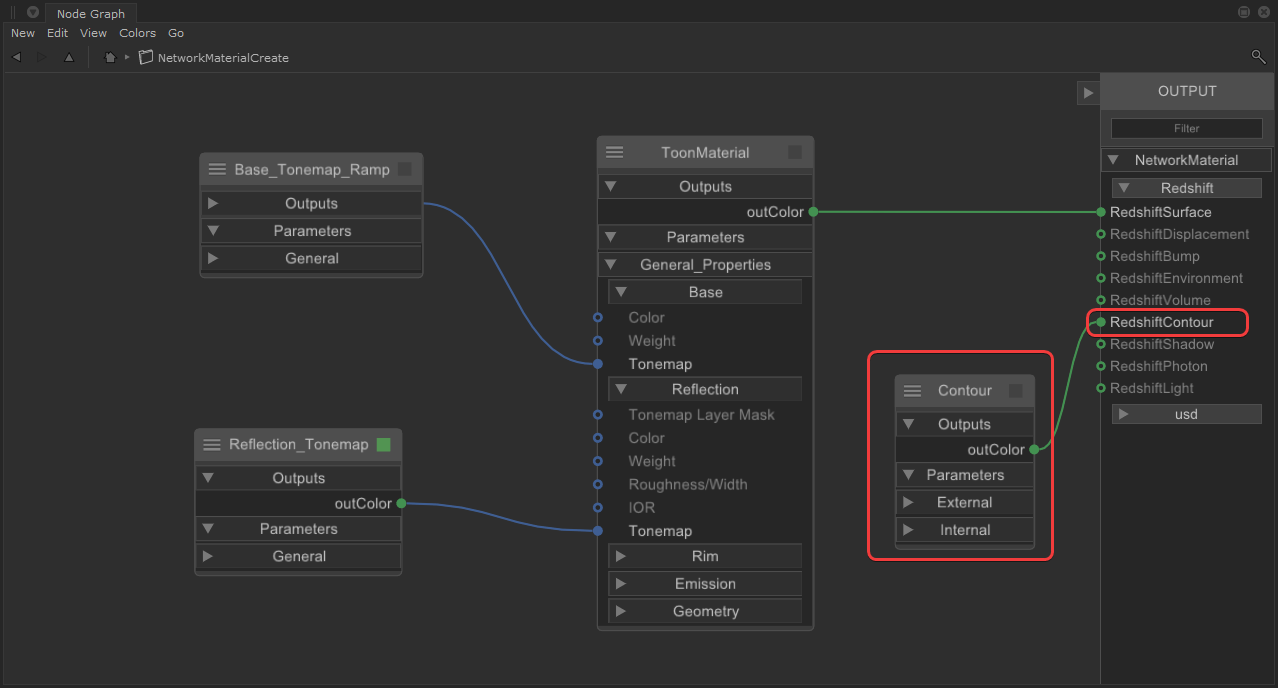1278x688 pixels.
Task: Open the Reflection_Tonemap node hamburger menu
Action: tap(211, 445)
